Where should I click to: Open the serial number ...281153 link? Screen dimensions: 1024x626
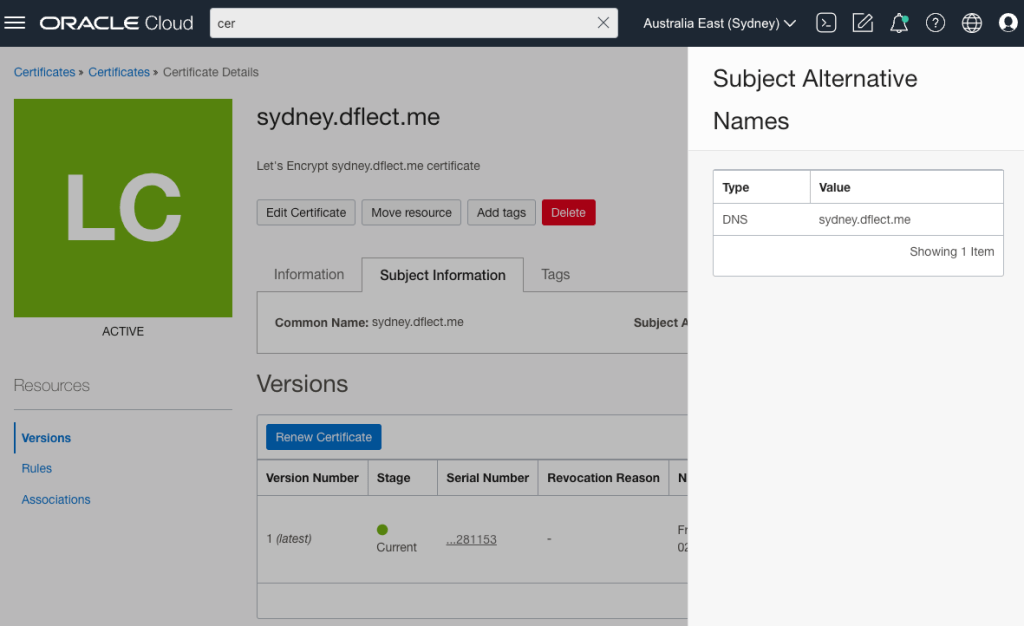coord(471,540)
